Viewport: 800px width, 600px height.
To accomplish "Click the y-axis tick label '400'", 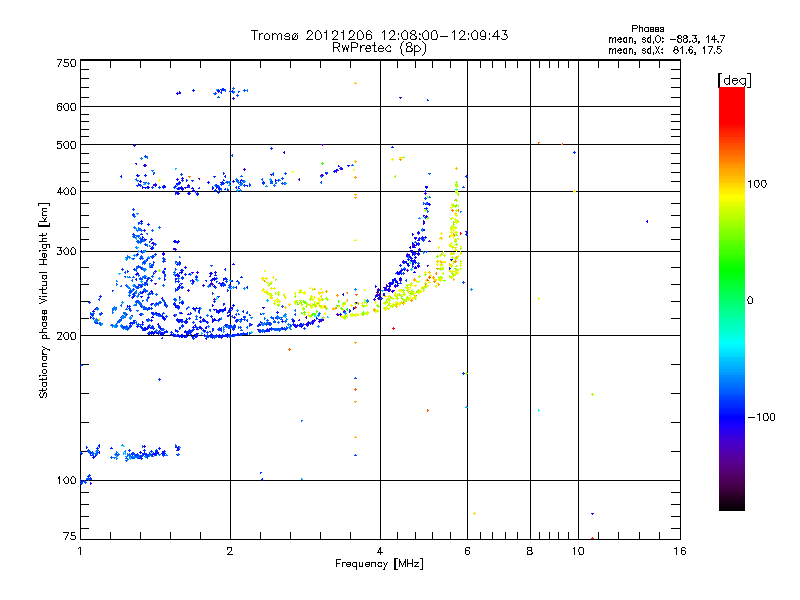I will pos(66,192).
